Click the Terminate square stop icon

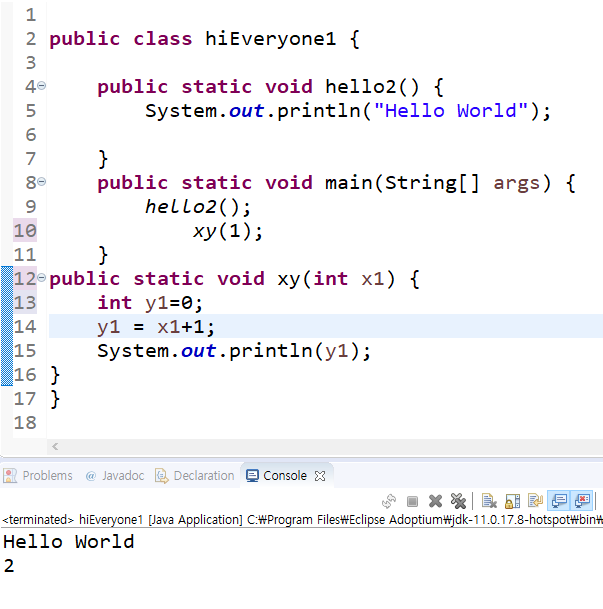412,501
